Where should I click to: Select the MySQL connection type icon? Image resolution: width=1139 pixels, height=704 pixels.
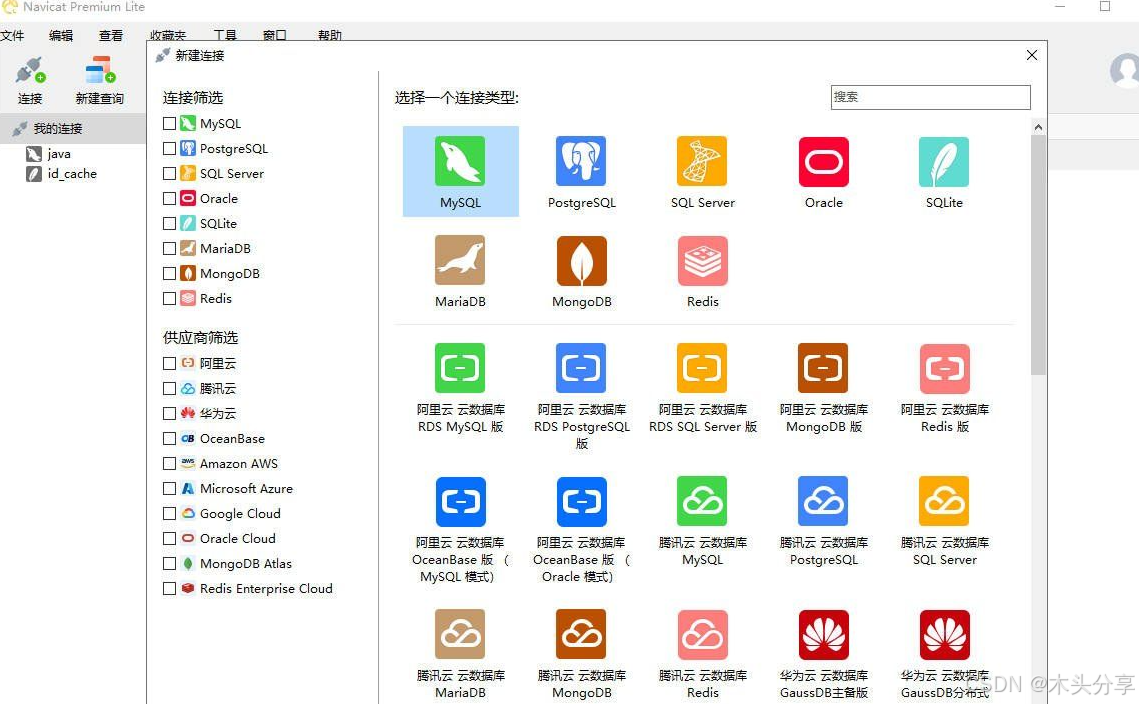[x=460, y=161]
